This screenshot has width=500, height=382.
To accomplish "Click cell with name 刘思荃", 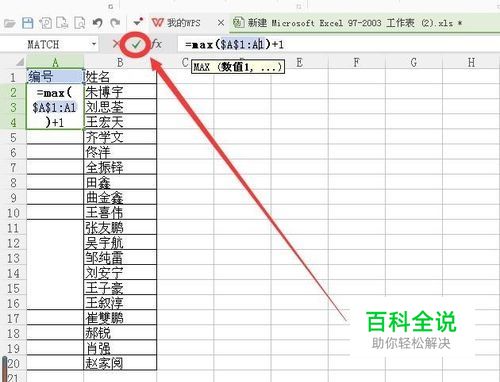I will click(120, 107).
